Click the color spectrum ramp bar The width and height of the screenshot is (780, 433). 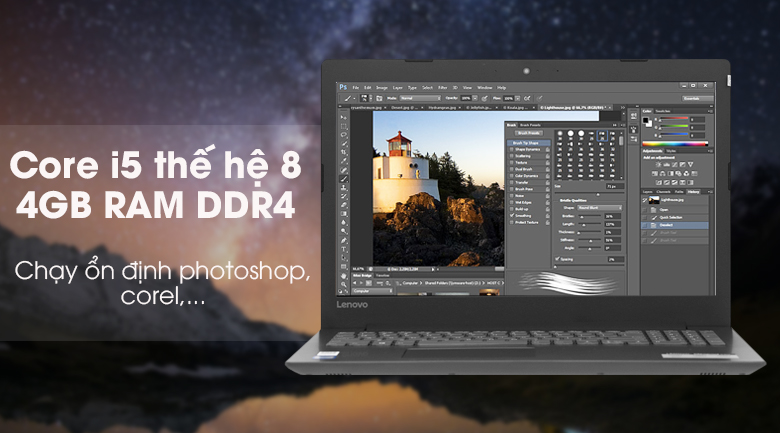[x=675, y=144]
